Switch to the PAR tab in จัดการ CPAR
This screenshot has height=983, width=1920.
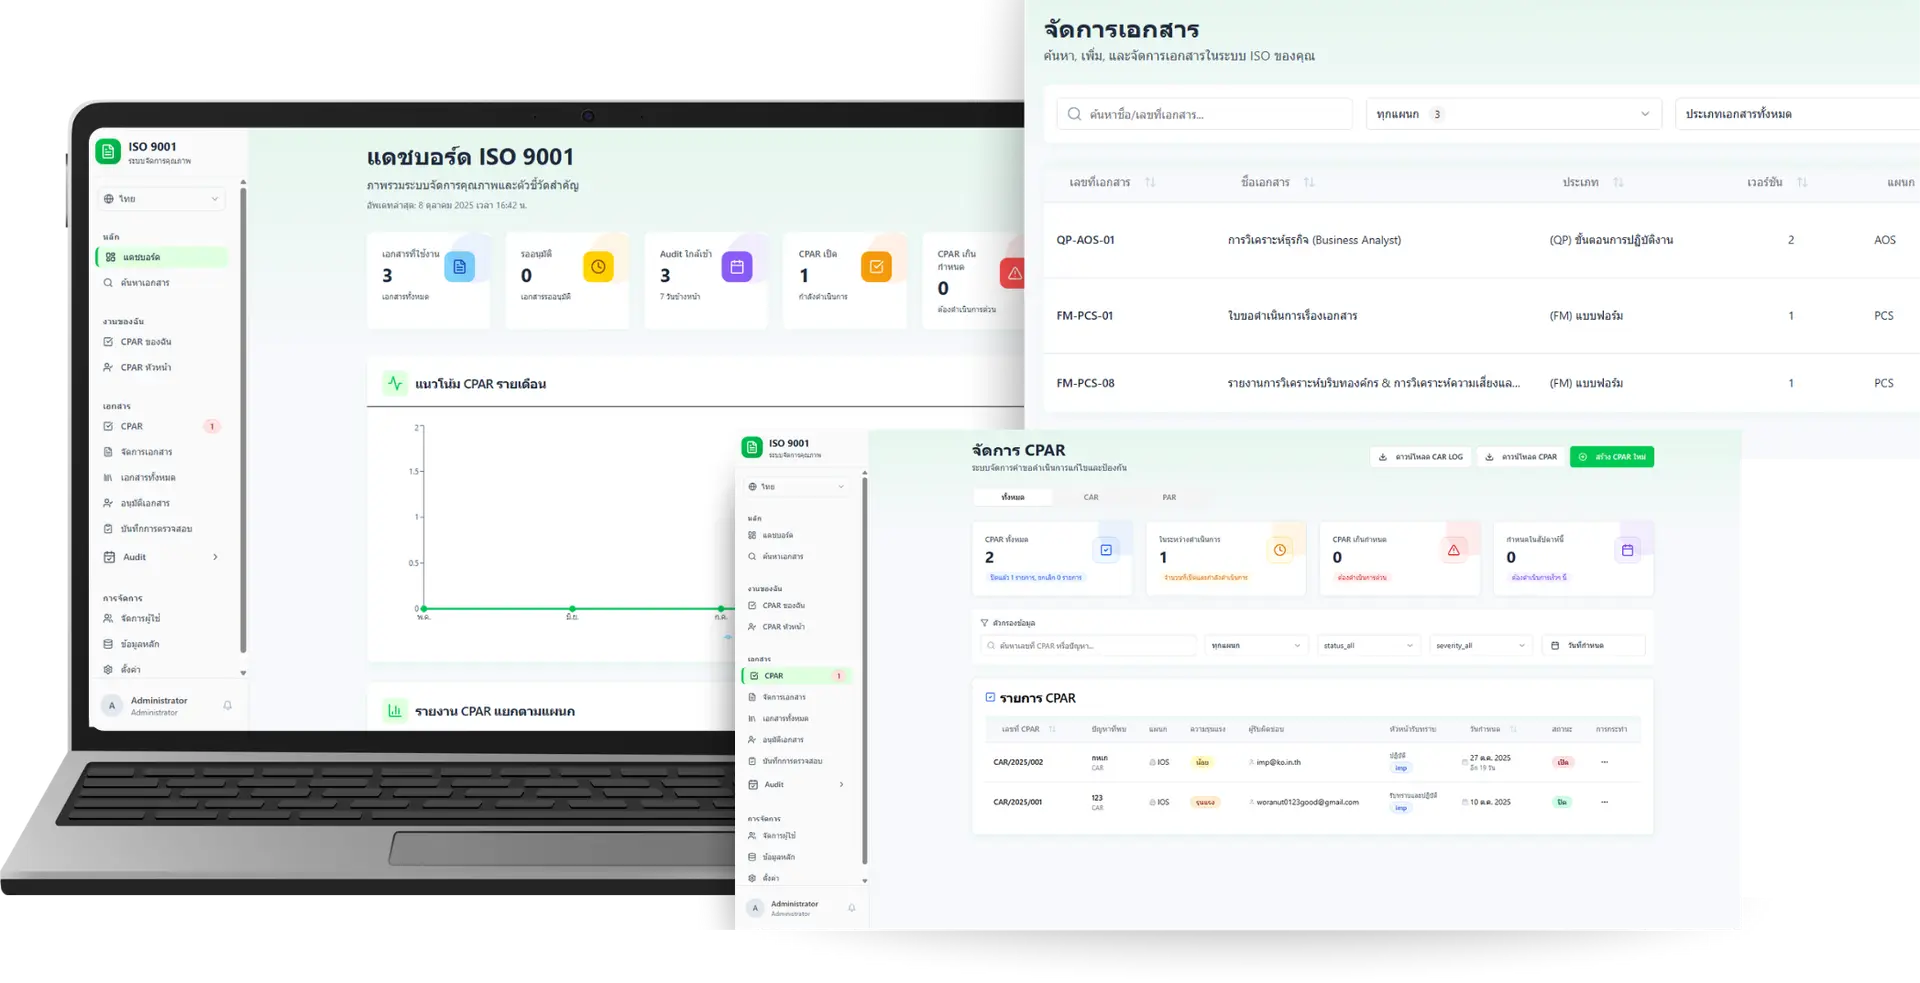click(1169, 497)
